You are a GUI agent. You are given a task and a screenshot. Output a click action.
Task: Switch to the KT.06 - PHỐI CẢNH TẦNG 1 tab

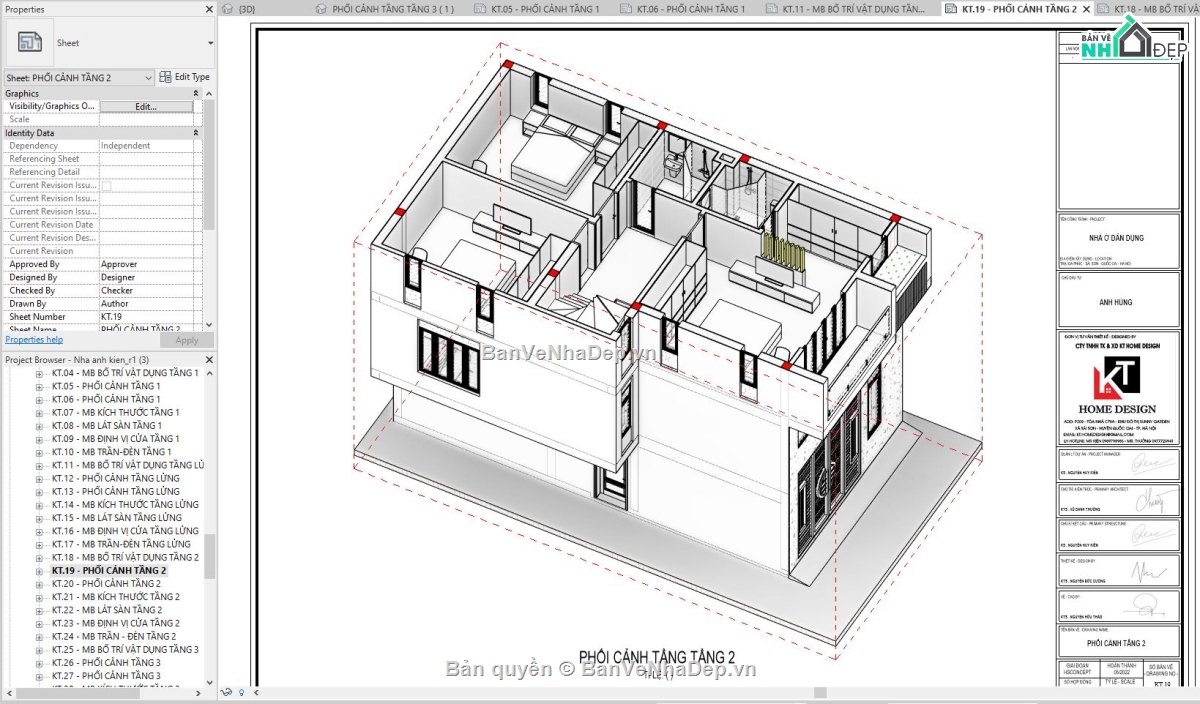pos(690,9)
